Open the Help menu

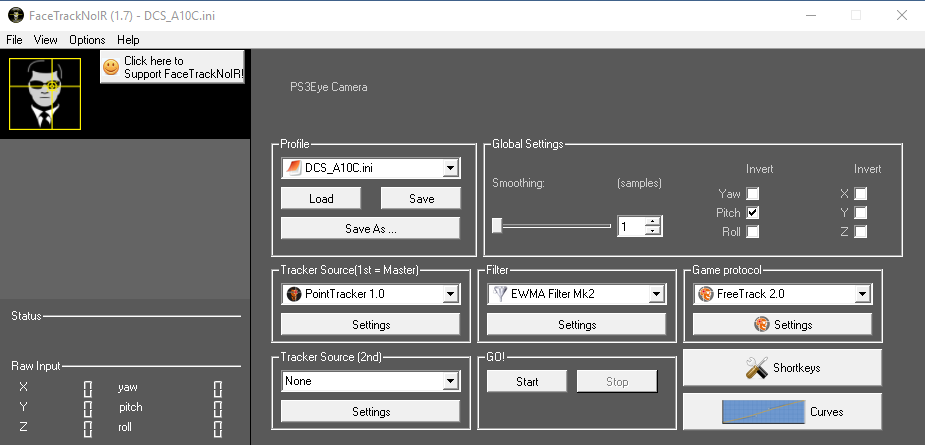pyautogui.click(x=128, y=40)
